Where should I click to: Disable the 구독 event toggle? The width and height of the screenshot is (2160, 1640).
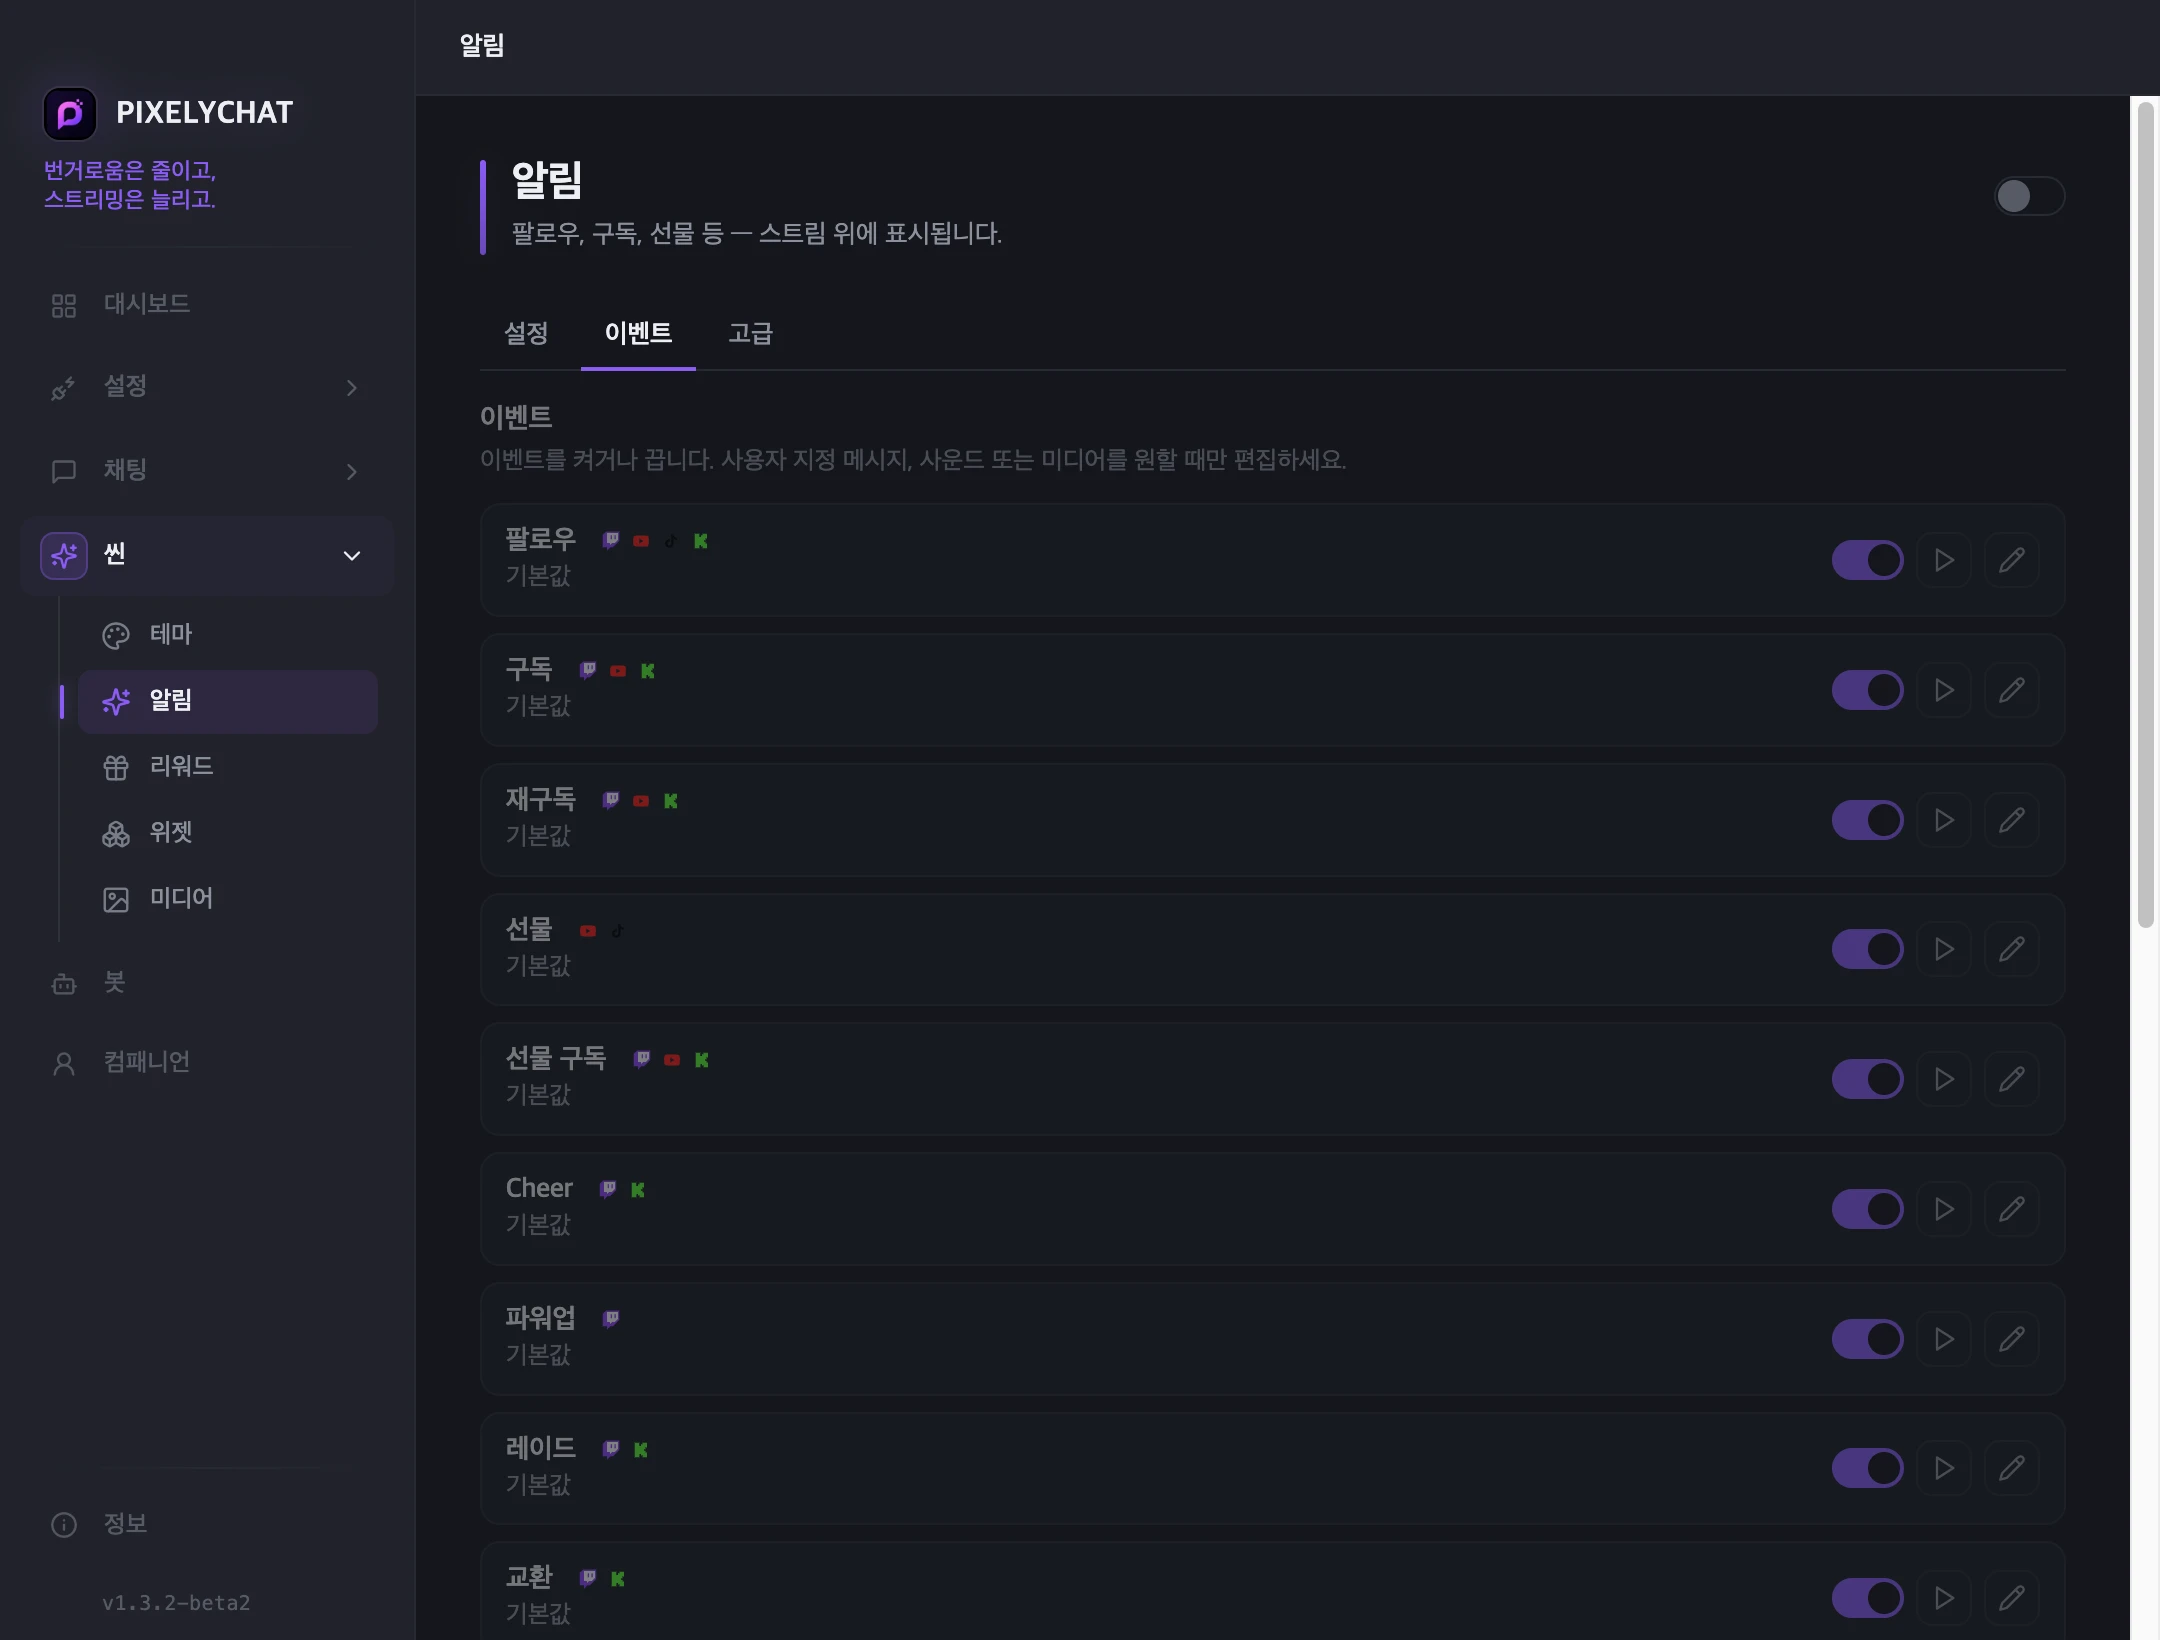pos(1868,690)
